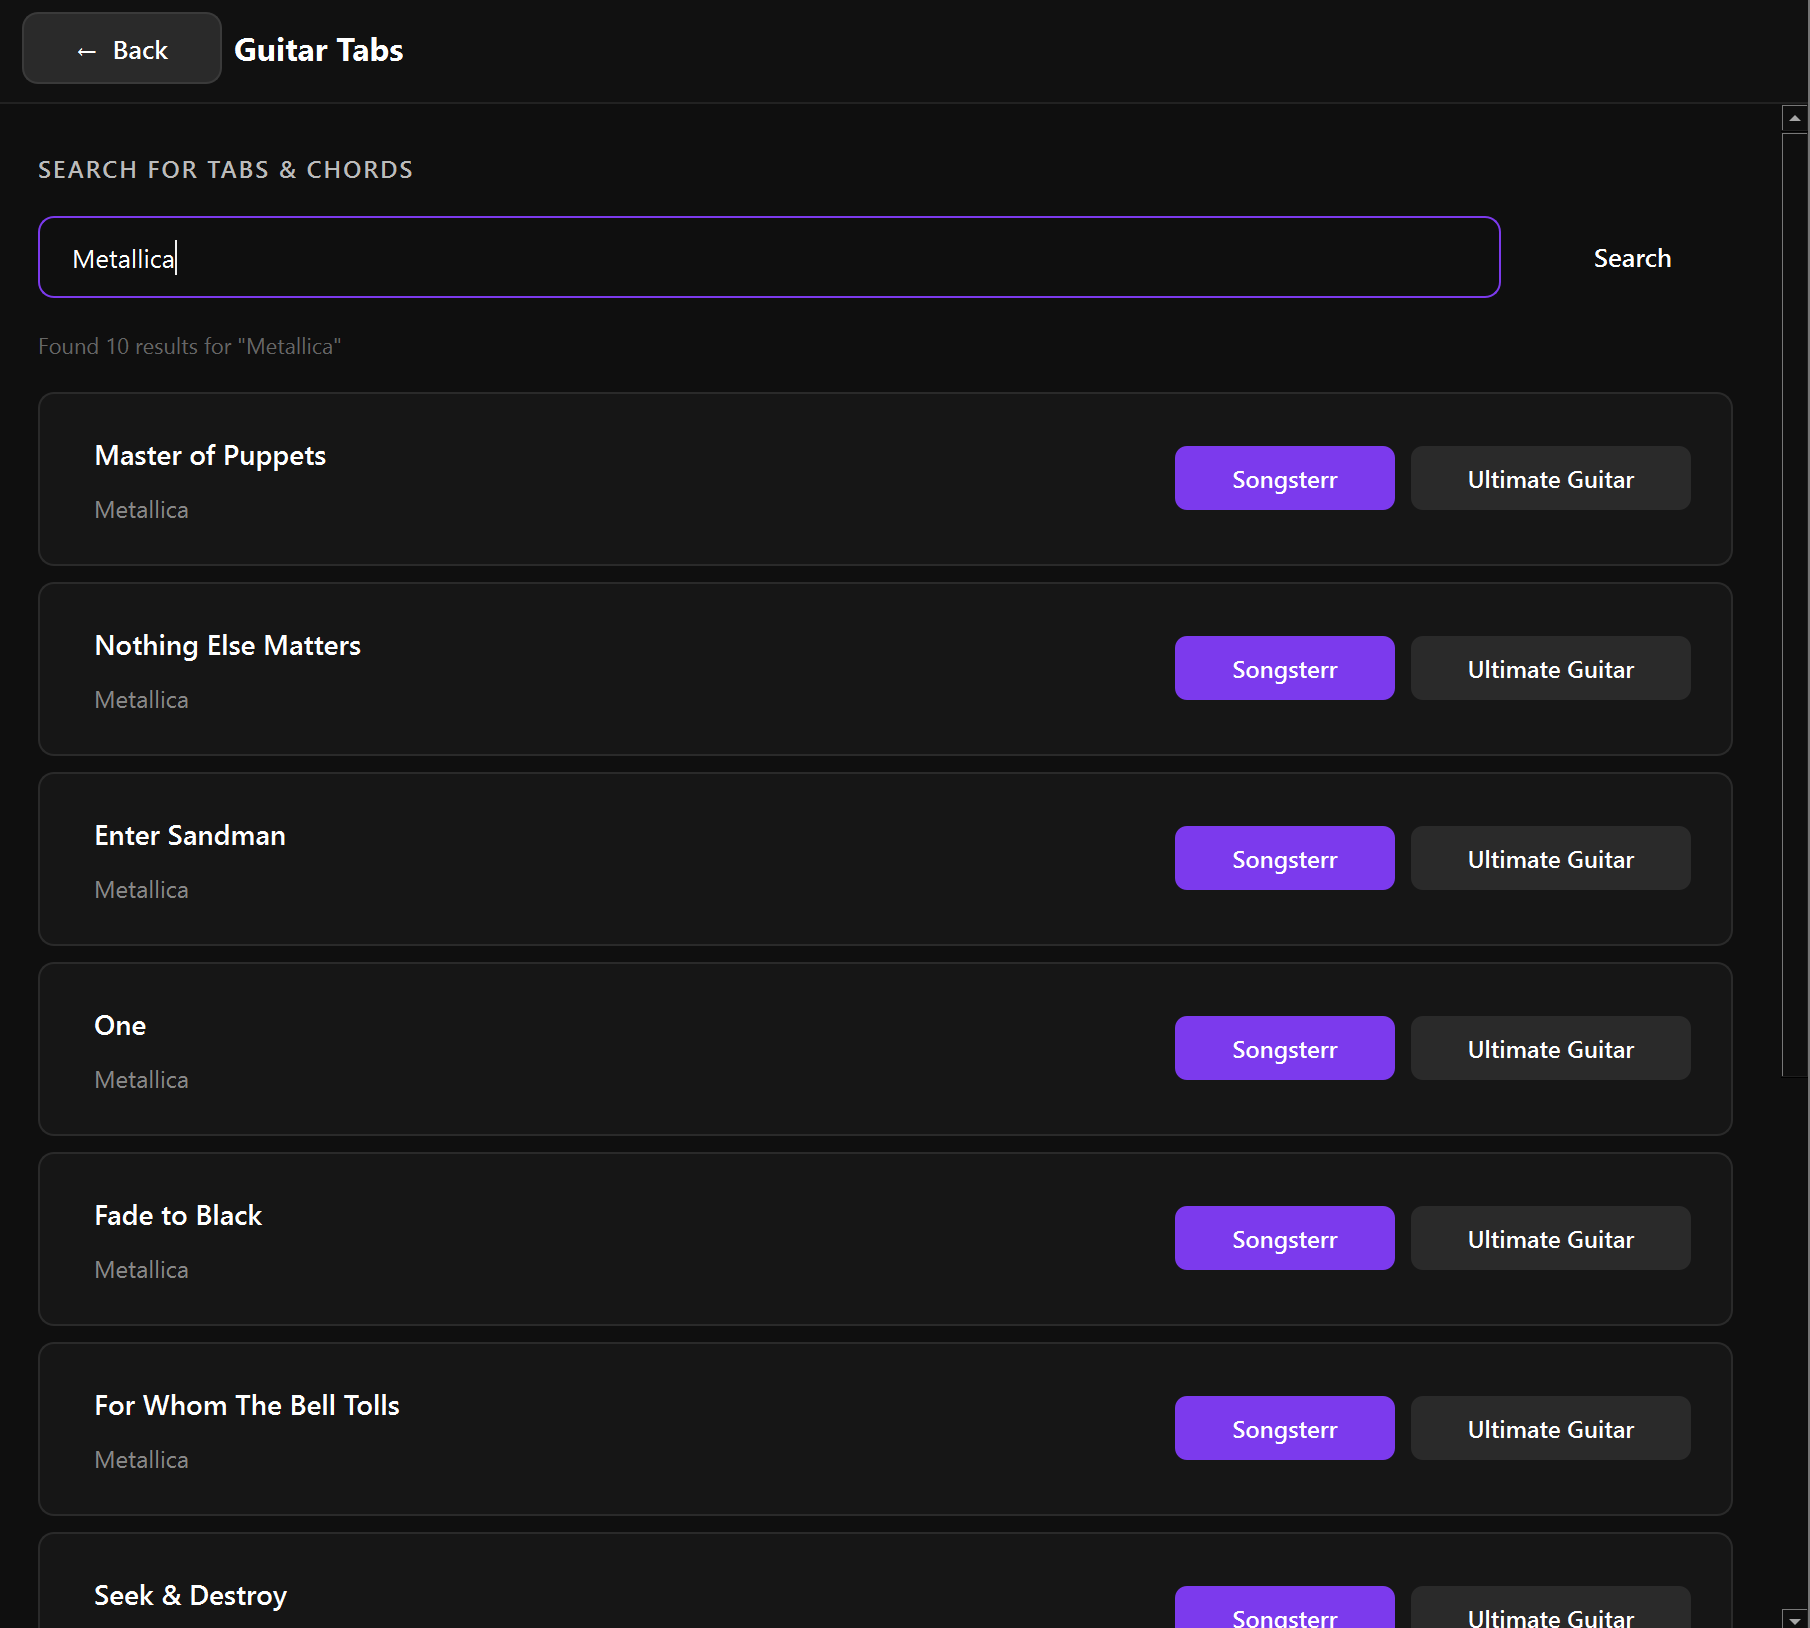Open Master of Puppets on Songsterr
This screenshot has width=1810, height=1628.
click(1284, 479)
